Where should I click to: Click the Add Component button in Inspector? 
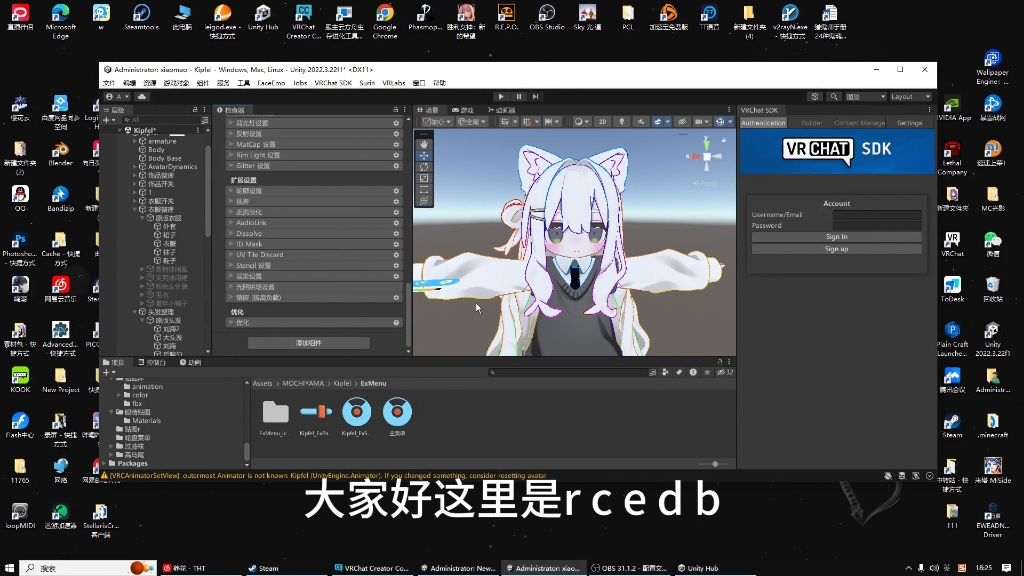pos(308,343)
